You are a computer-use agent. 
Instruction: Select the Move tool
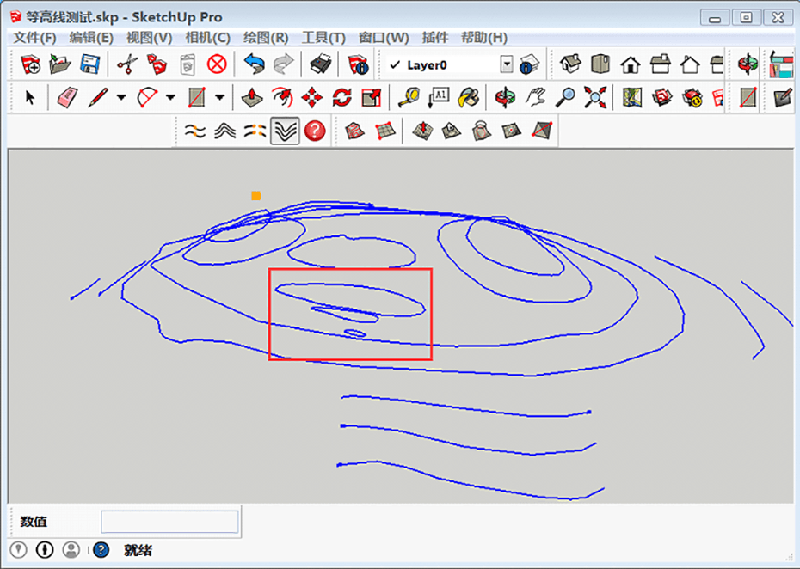tap(312, 97)
